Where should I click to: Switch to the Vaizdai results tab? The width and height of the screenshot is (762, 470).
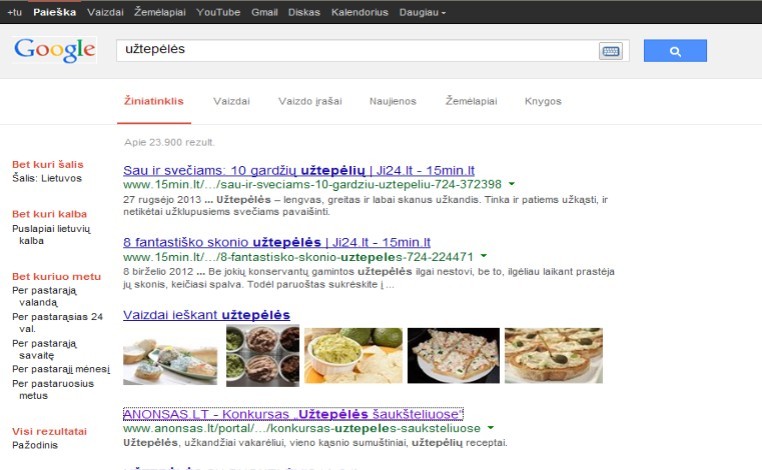pyautogui.click(x=231, y=101)
